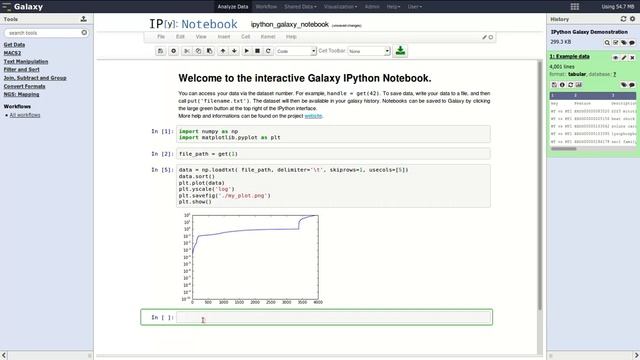Collapse the Example data dataset title
640x360 pixels.
pos(569,56)
